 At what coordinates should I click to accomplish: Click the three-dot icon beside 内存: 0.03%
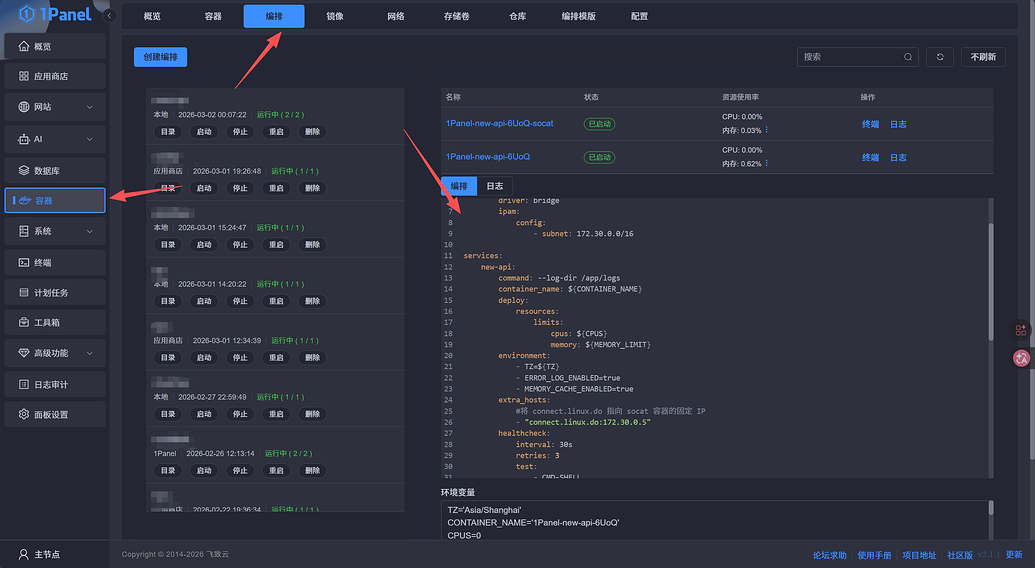click(766, 130)
